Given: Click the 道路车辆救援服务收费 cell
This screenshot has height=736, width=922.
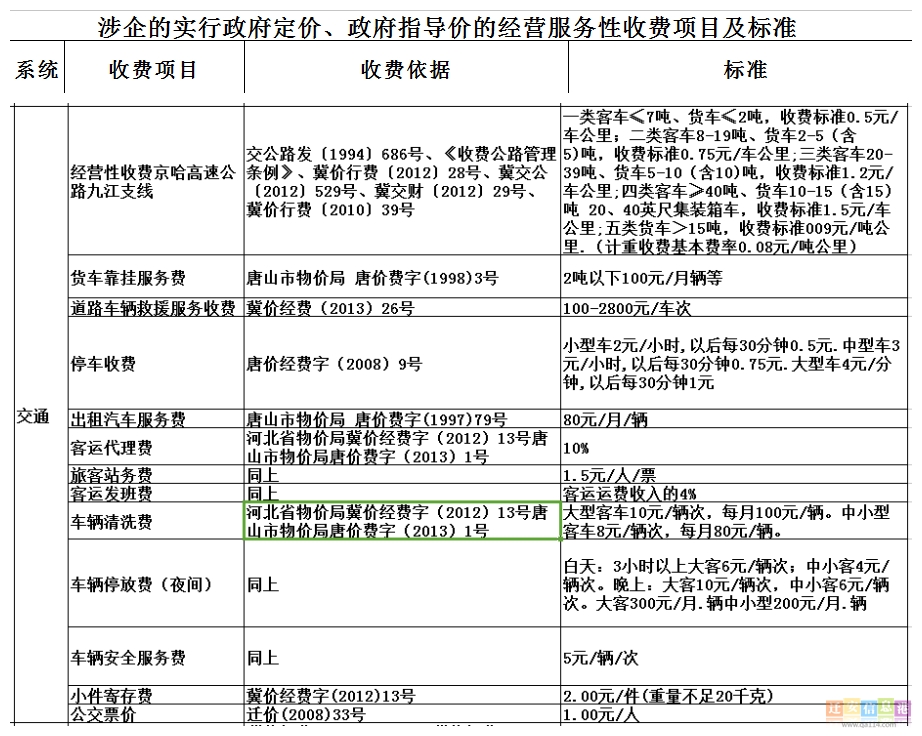Looking at the screenshot, I should (x=153, y=309).
